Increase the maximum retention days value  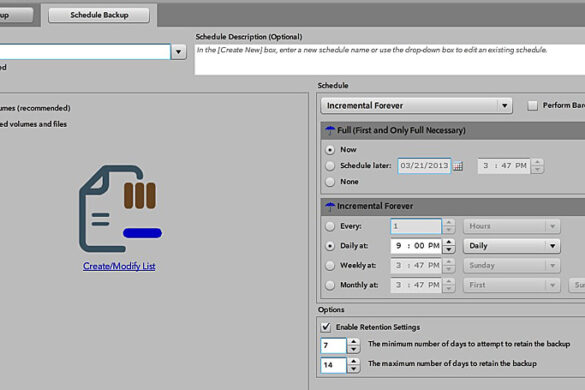click(x=354, y=361)
